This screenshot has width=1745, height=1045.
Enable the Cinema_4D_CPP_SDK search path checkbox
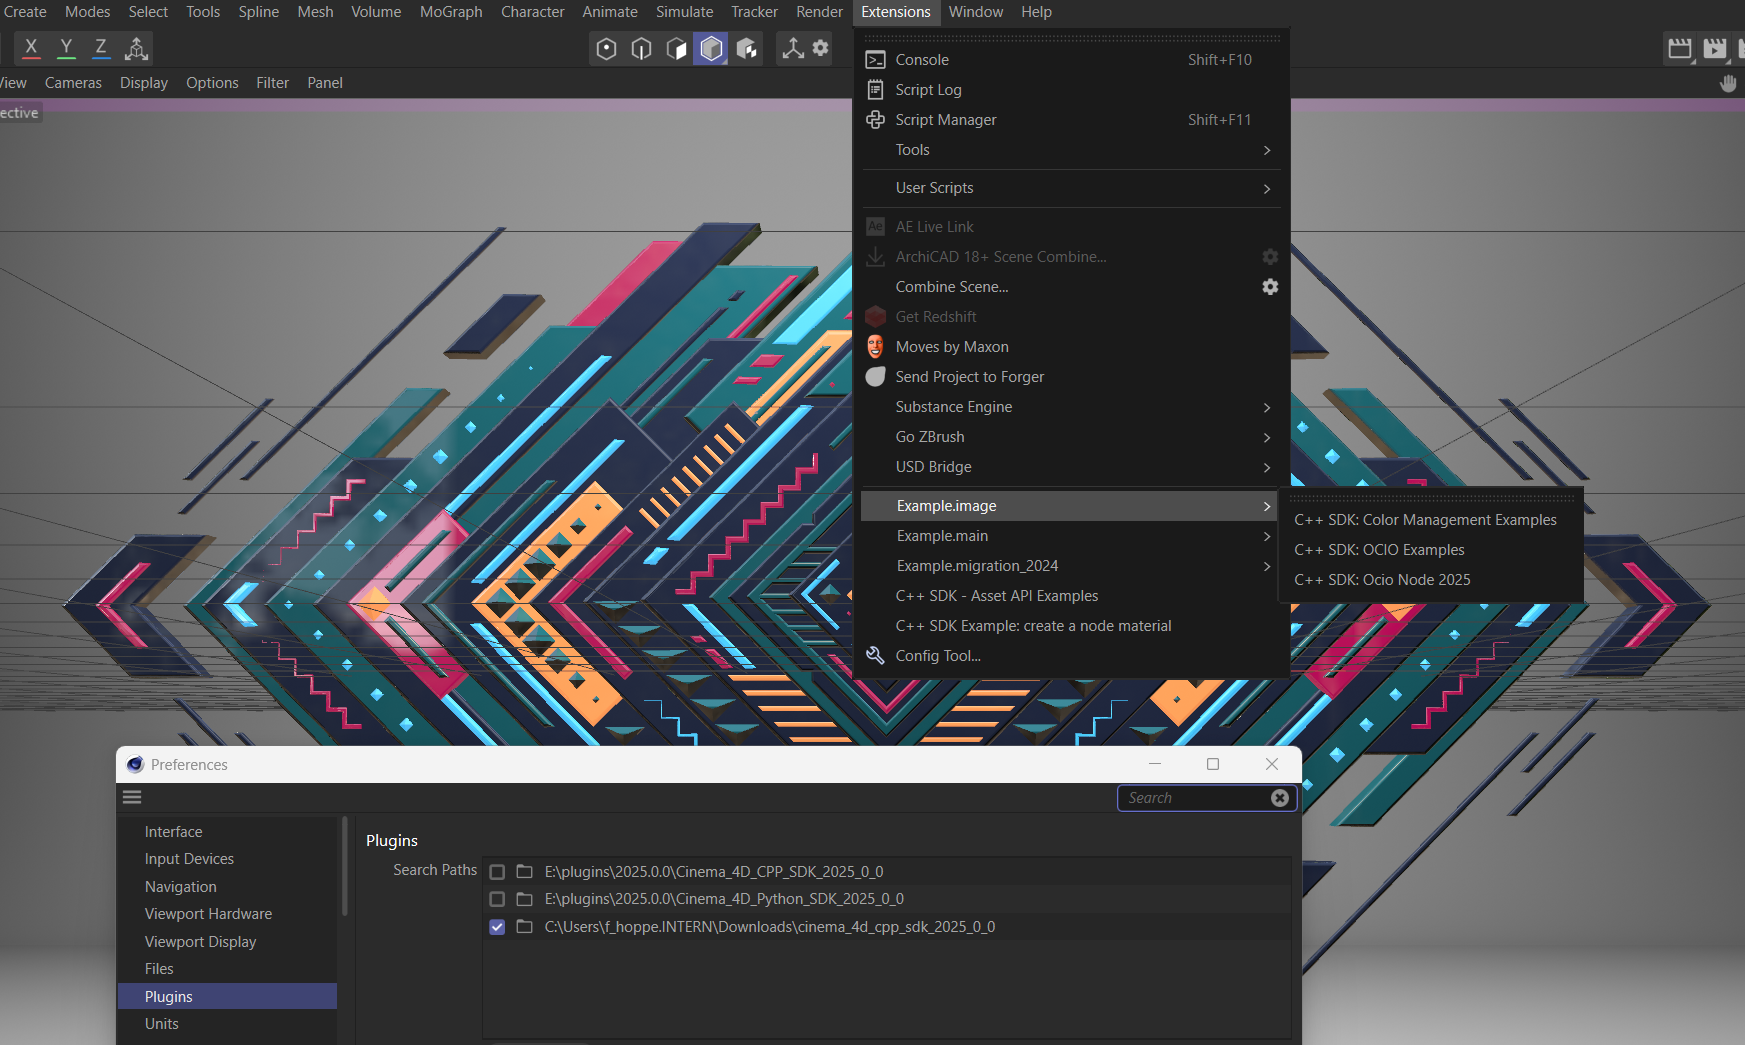(x=497, y=872)
